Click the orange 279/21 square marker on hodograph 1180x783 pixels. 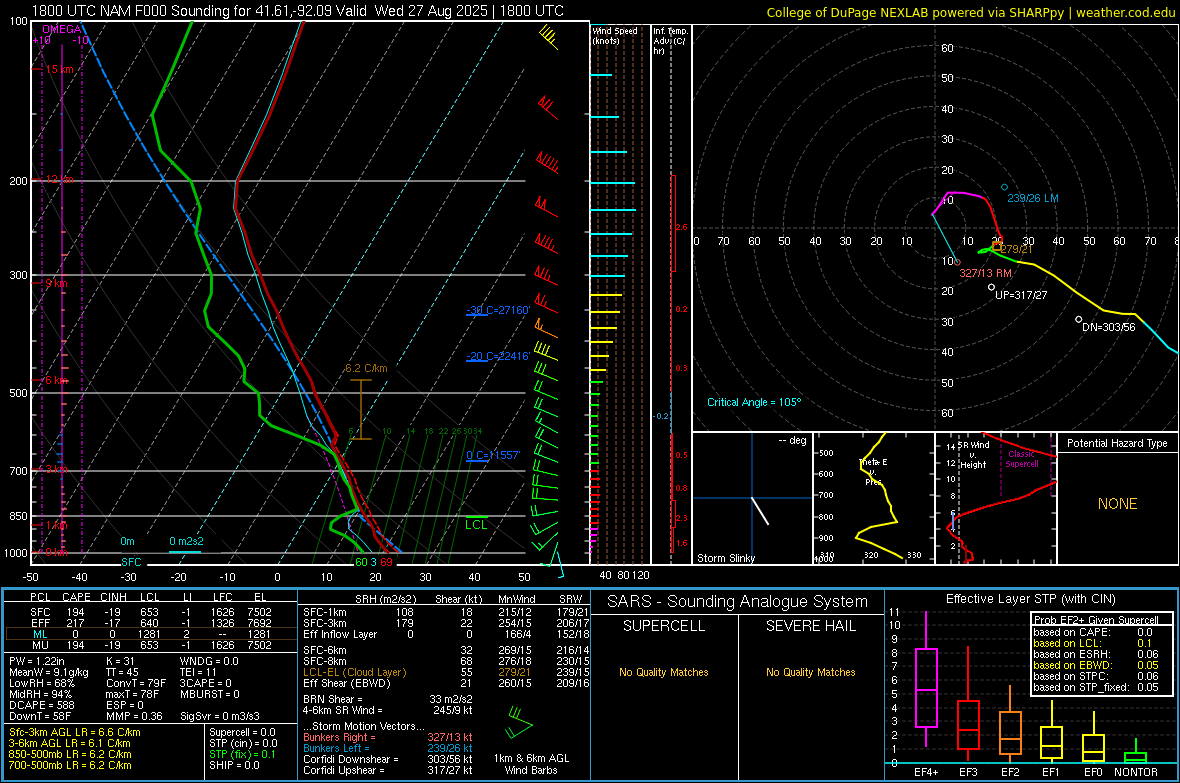996,246
